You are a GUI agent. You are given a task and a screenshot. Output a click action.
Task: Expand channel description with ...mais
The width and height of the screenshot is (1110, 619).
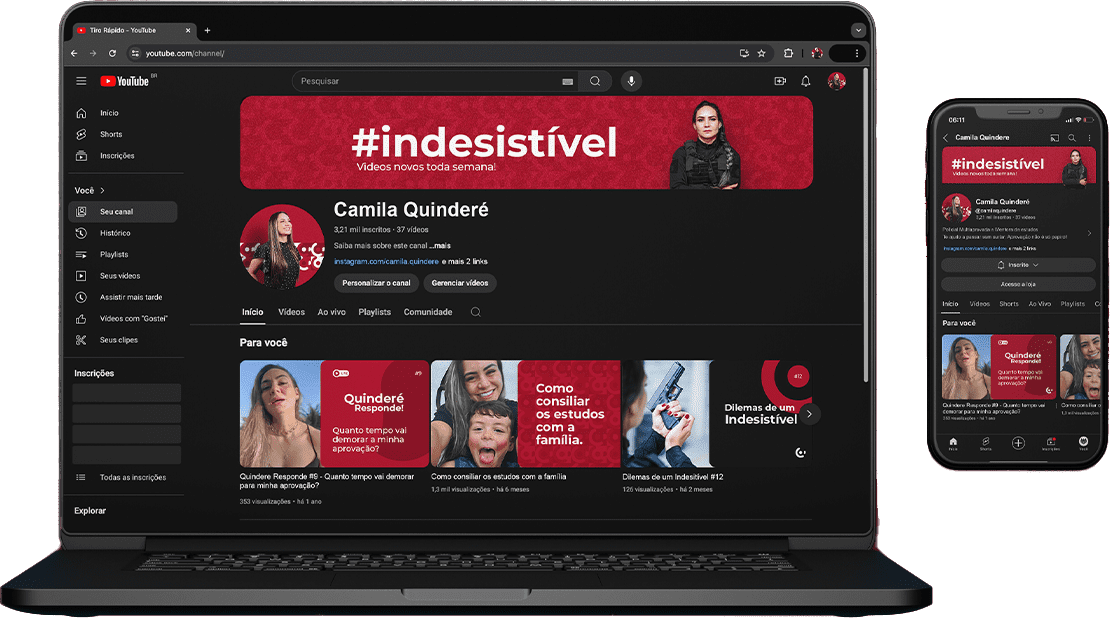click(x=441, y=245)
